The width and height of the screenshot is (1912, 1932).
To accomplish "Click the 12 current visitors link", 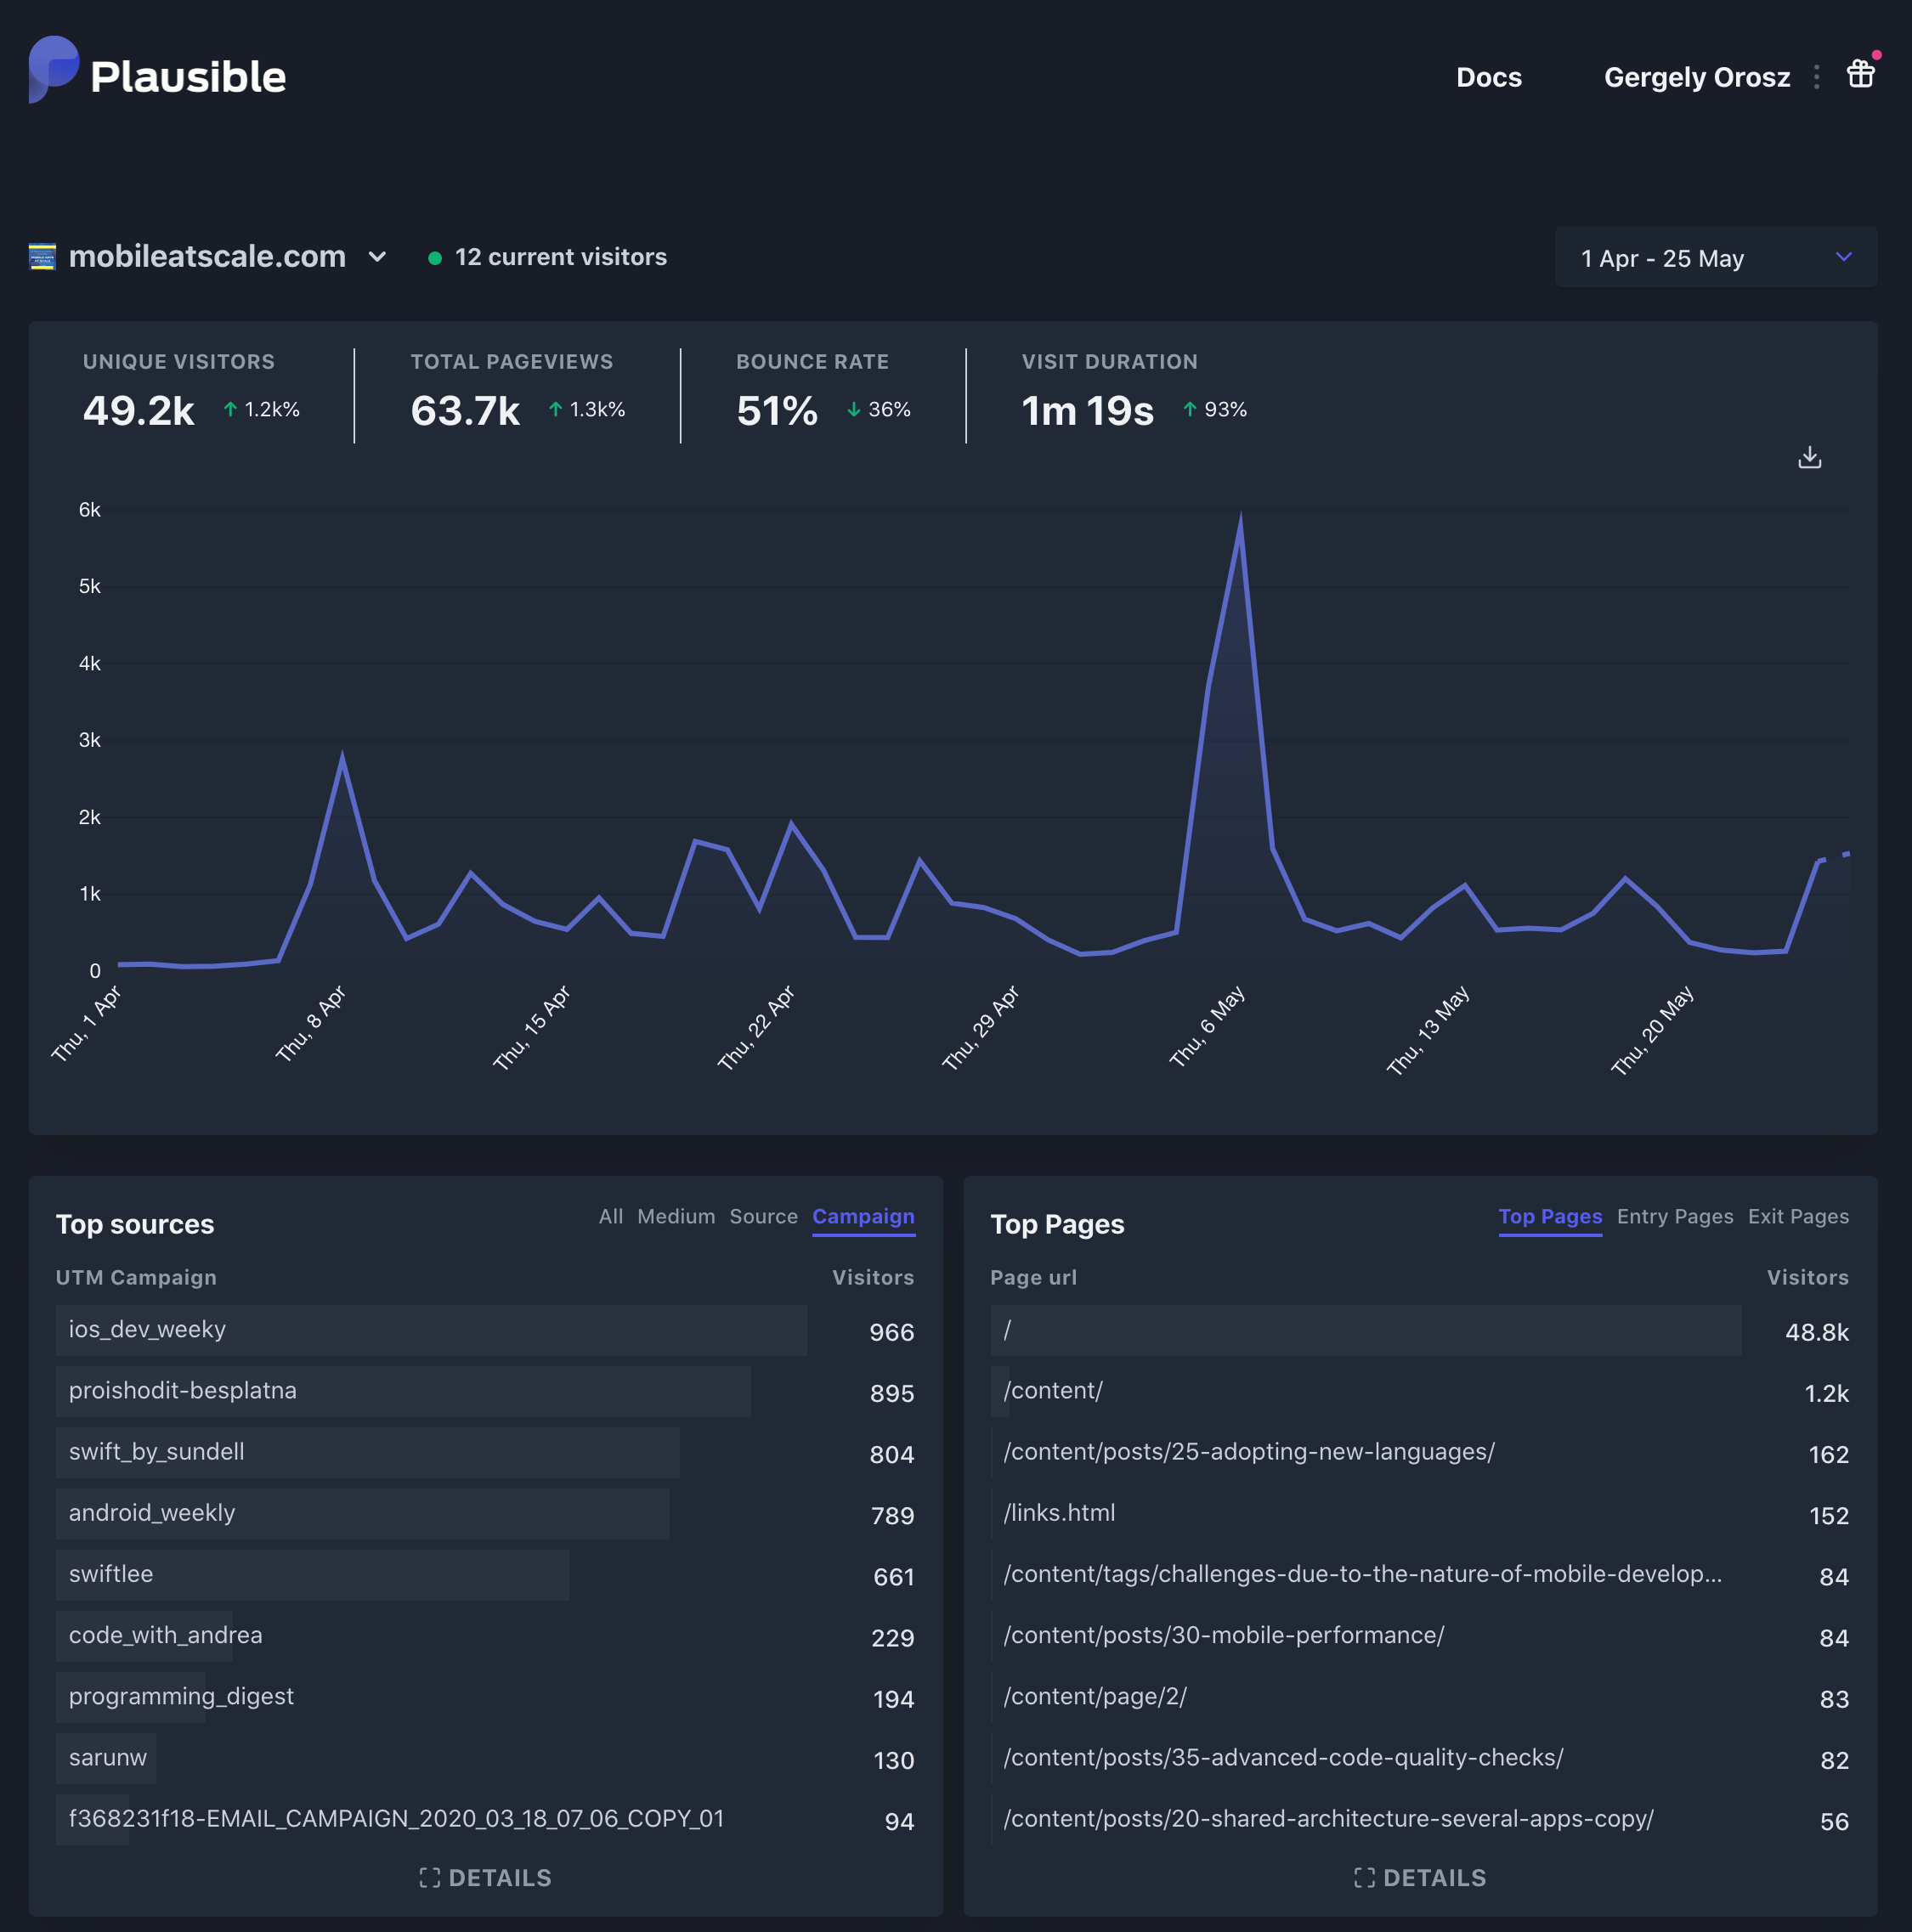I will (x=560, y=257).
